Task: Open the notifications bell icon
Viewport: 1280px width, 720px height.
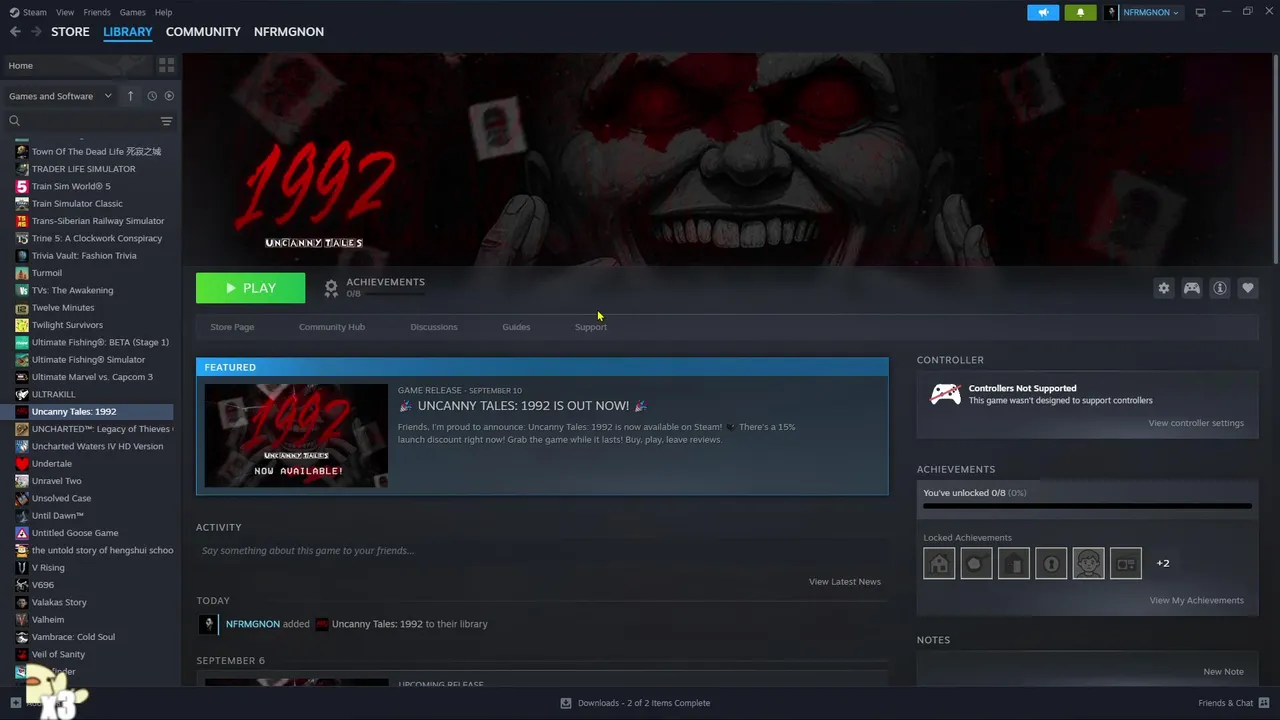Action: click(1080, 12)
